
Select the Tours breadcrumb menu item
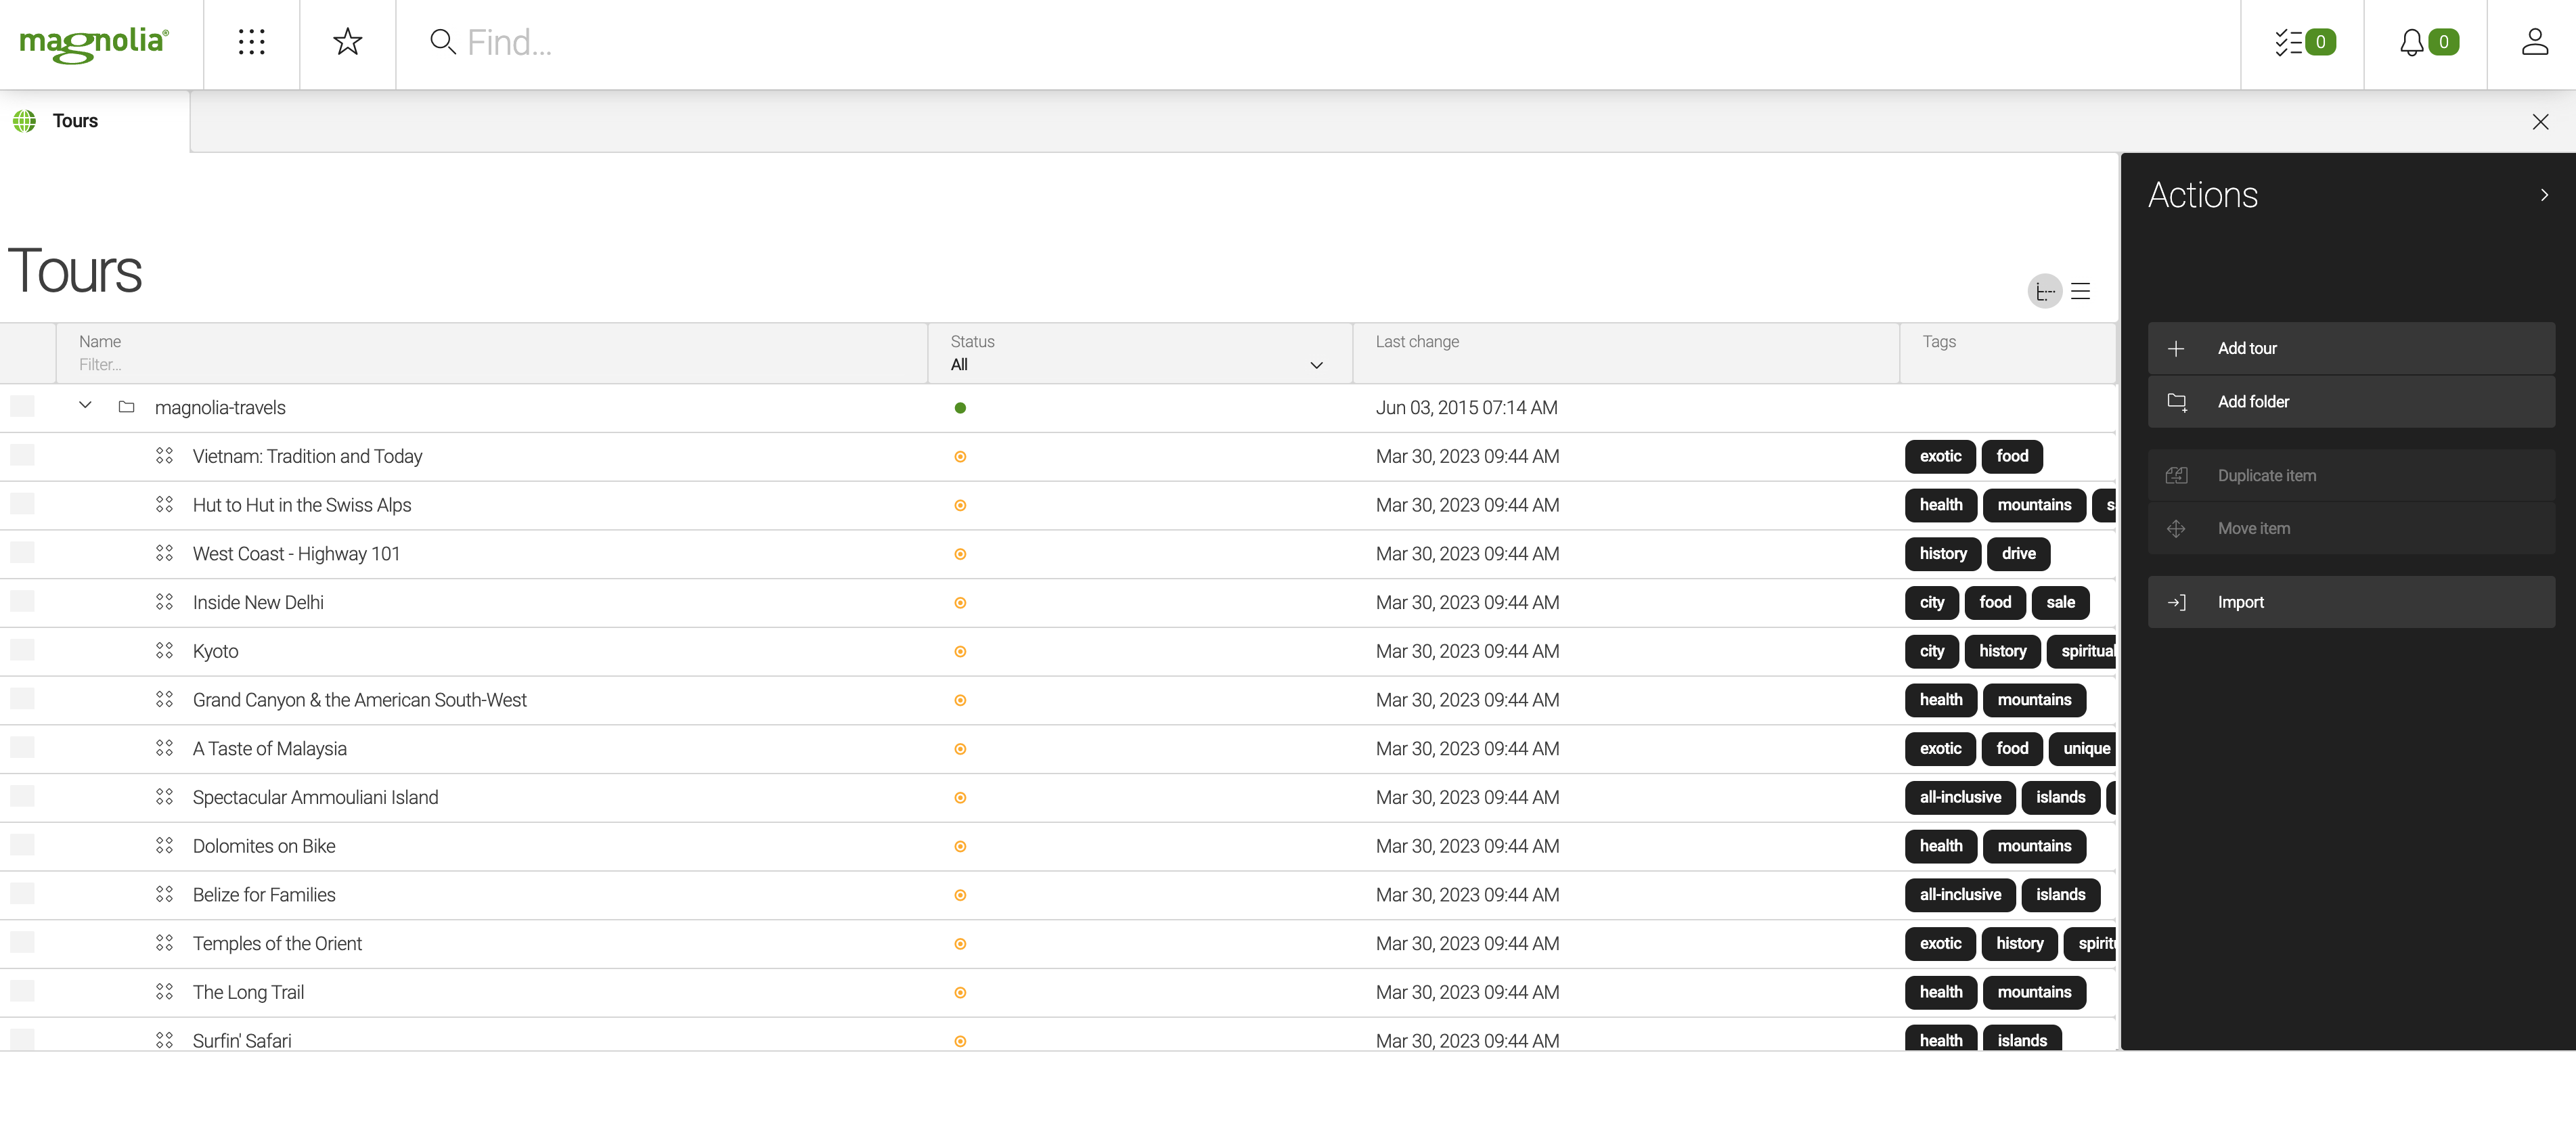(x=76, y=120)
